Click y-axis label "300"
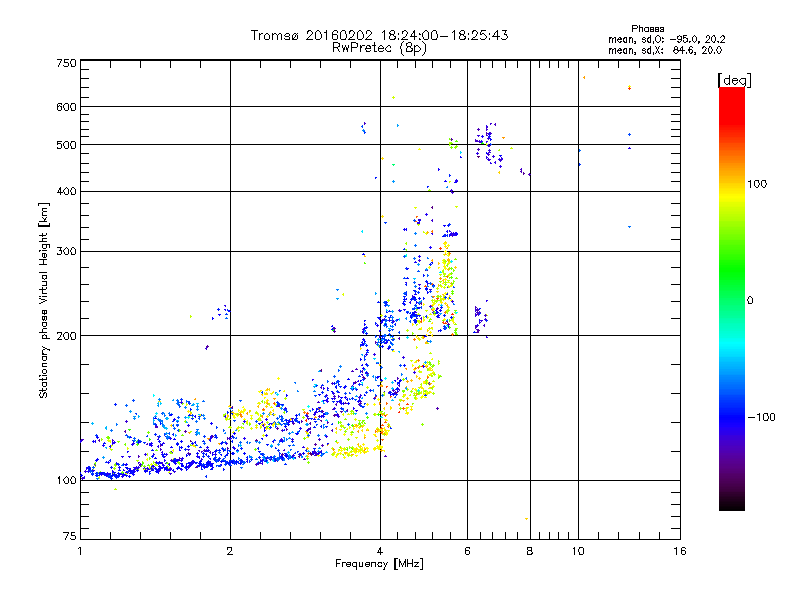 click(x=66, y=251)
